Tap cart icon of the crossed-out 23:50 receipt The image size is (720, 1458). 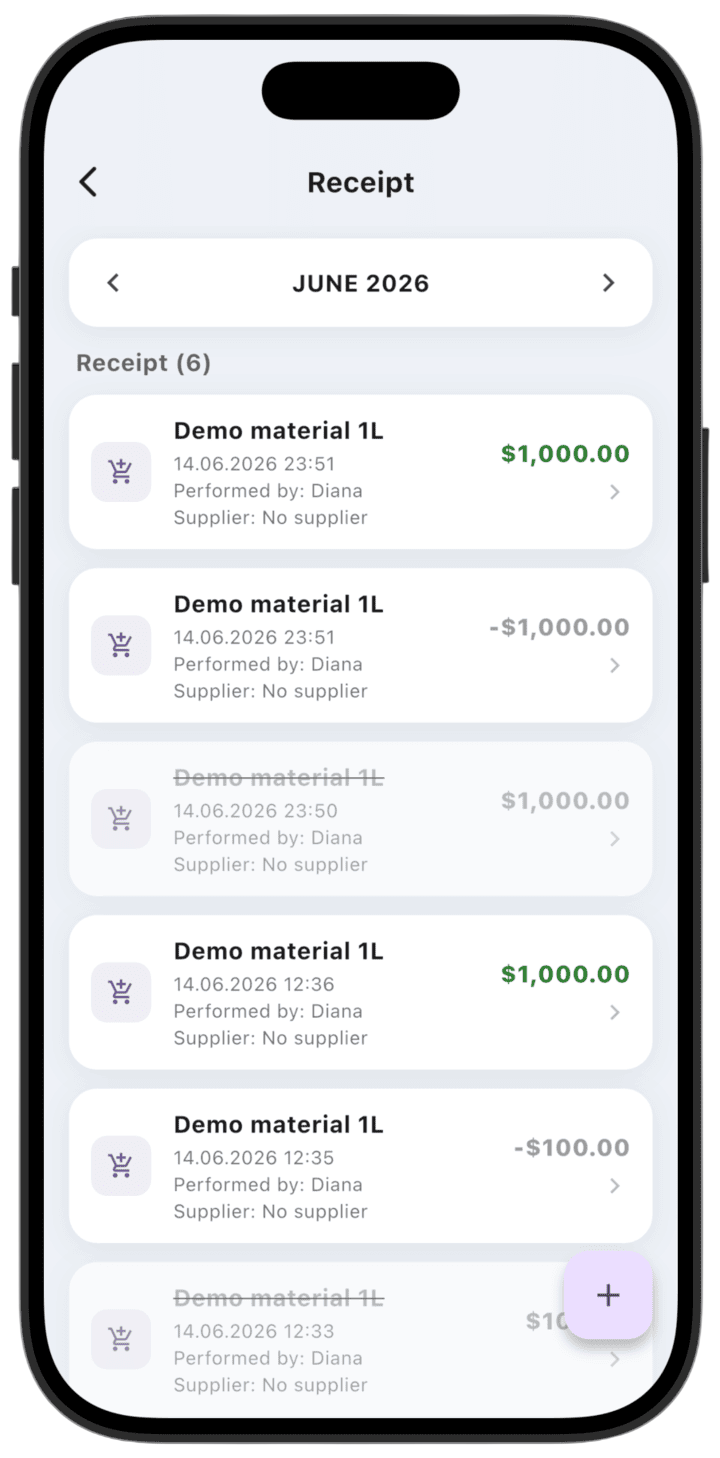click(x=121, y=819)
